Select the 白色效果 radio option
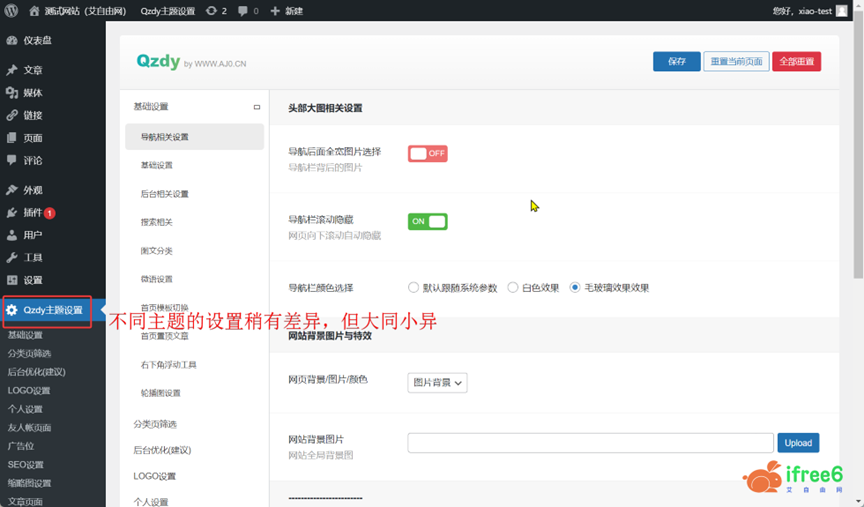This screenshot has width=864, height=507. [513, 288]
